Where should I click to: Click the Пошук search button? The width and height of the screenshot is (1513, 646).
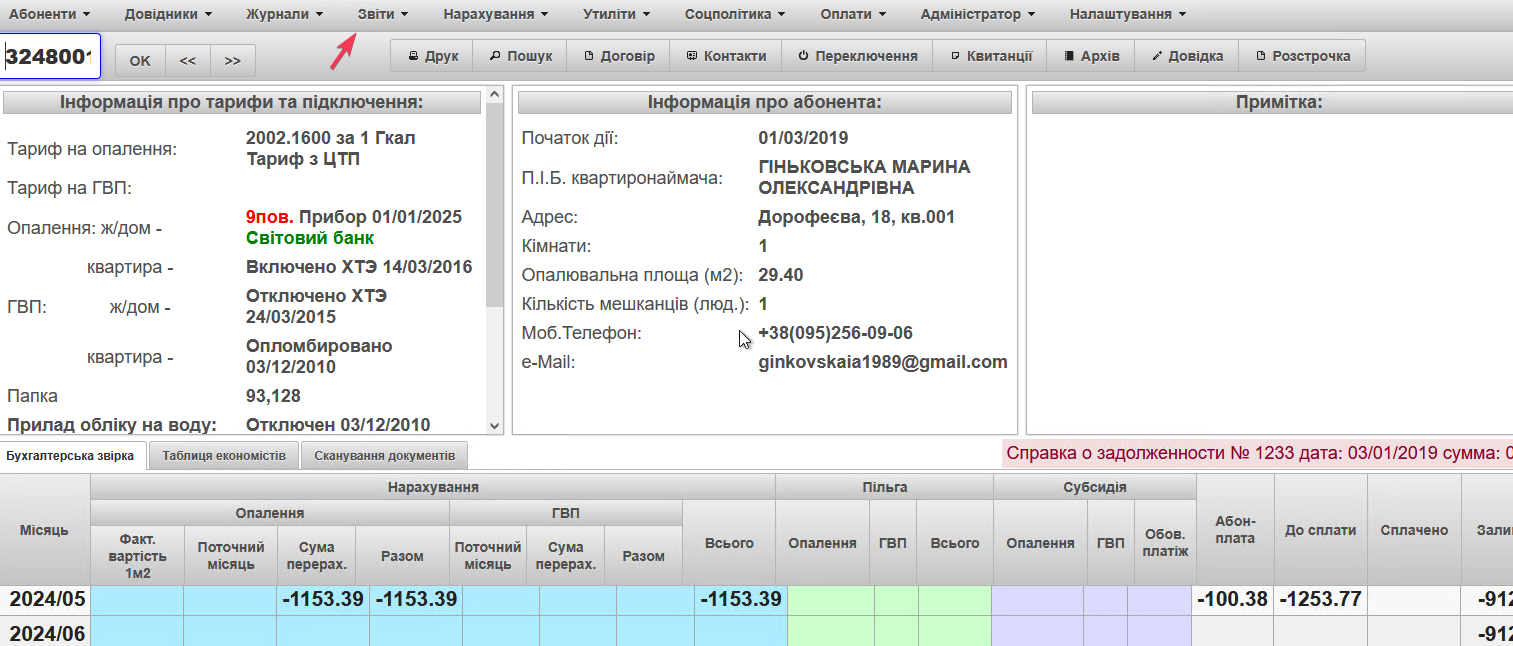(x=520, y=56)
